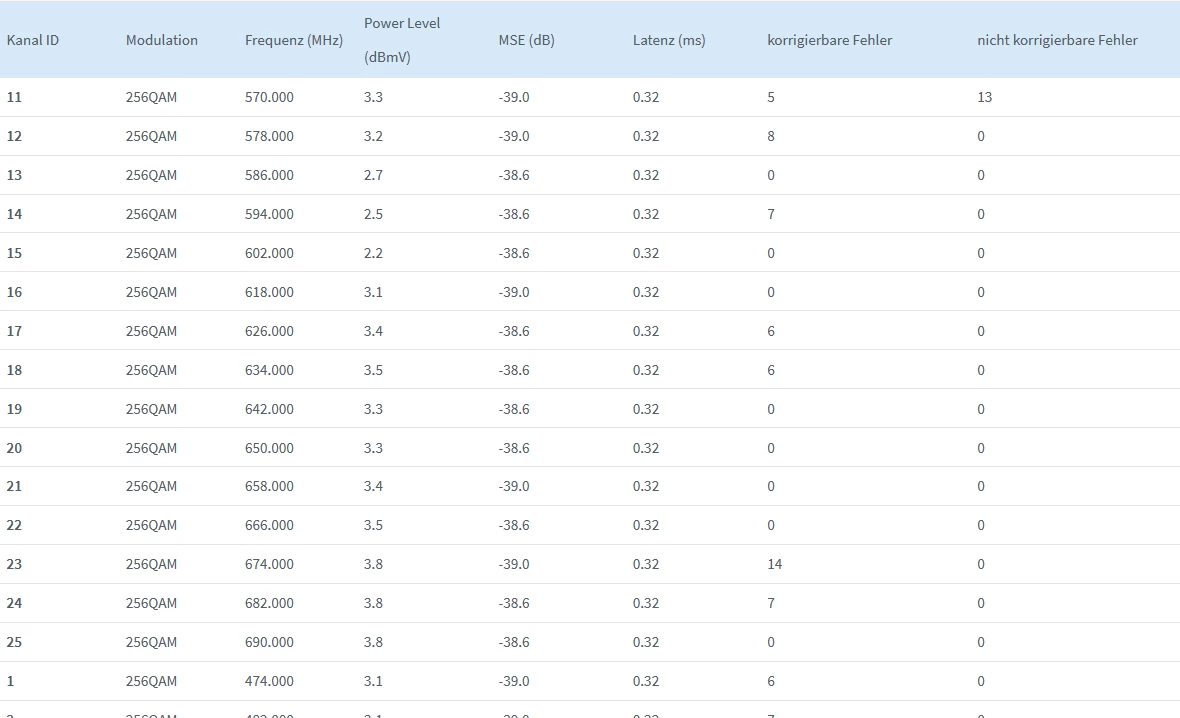Viewport: 1180px width, 718px height.
Task: Click the Kanal ID 23 cell
Action: point(14,564)
